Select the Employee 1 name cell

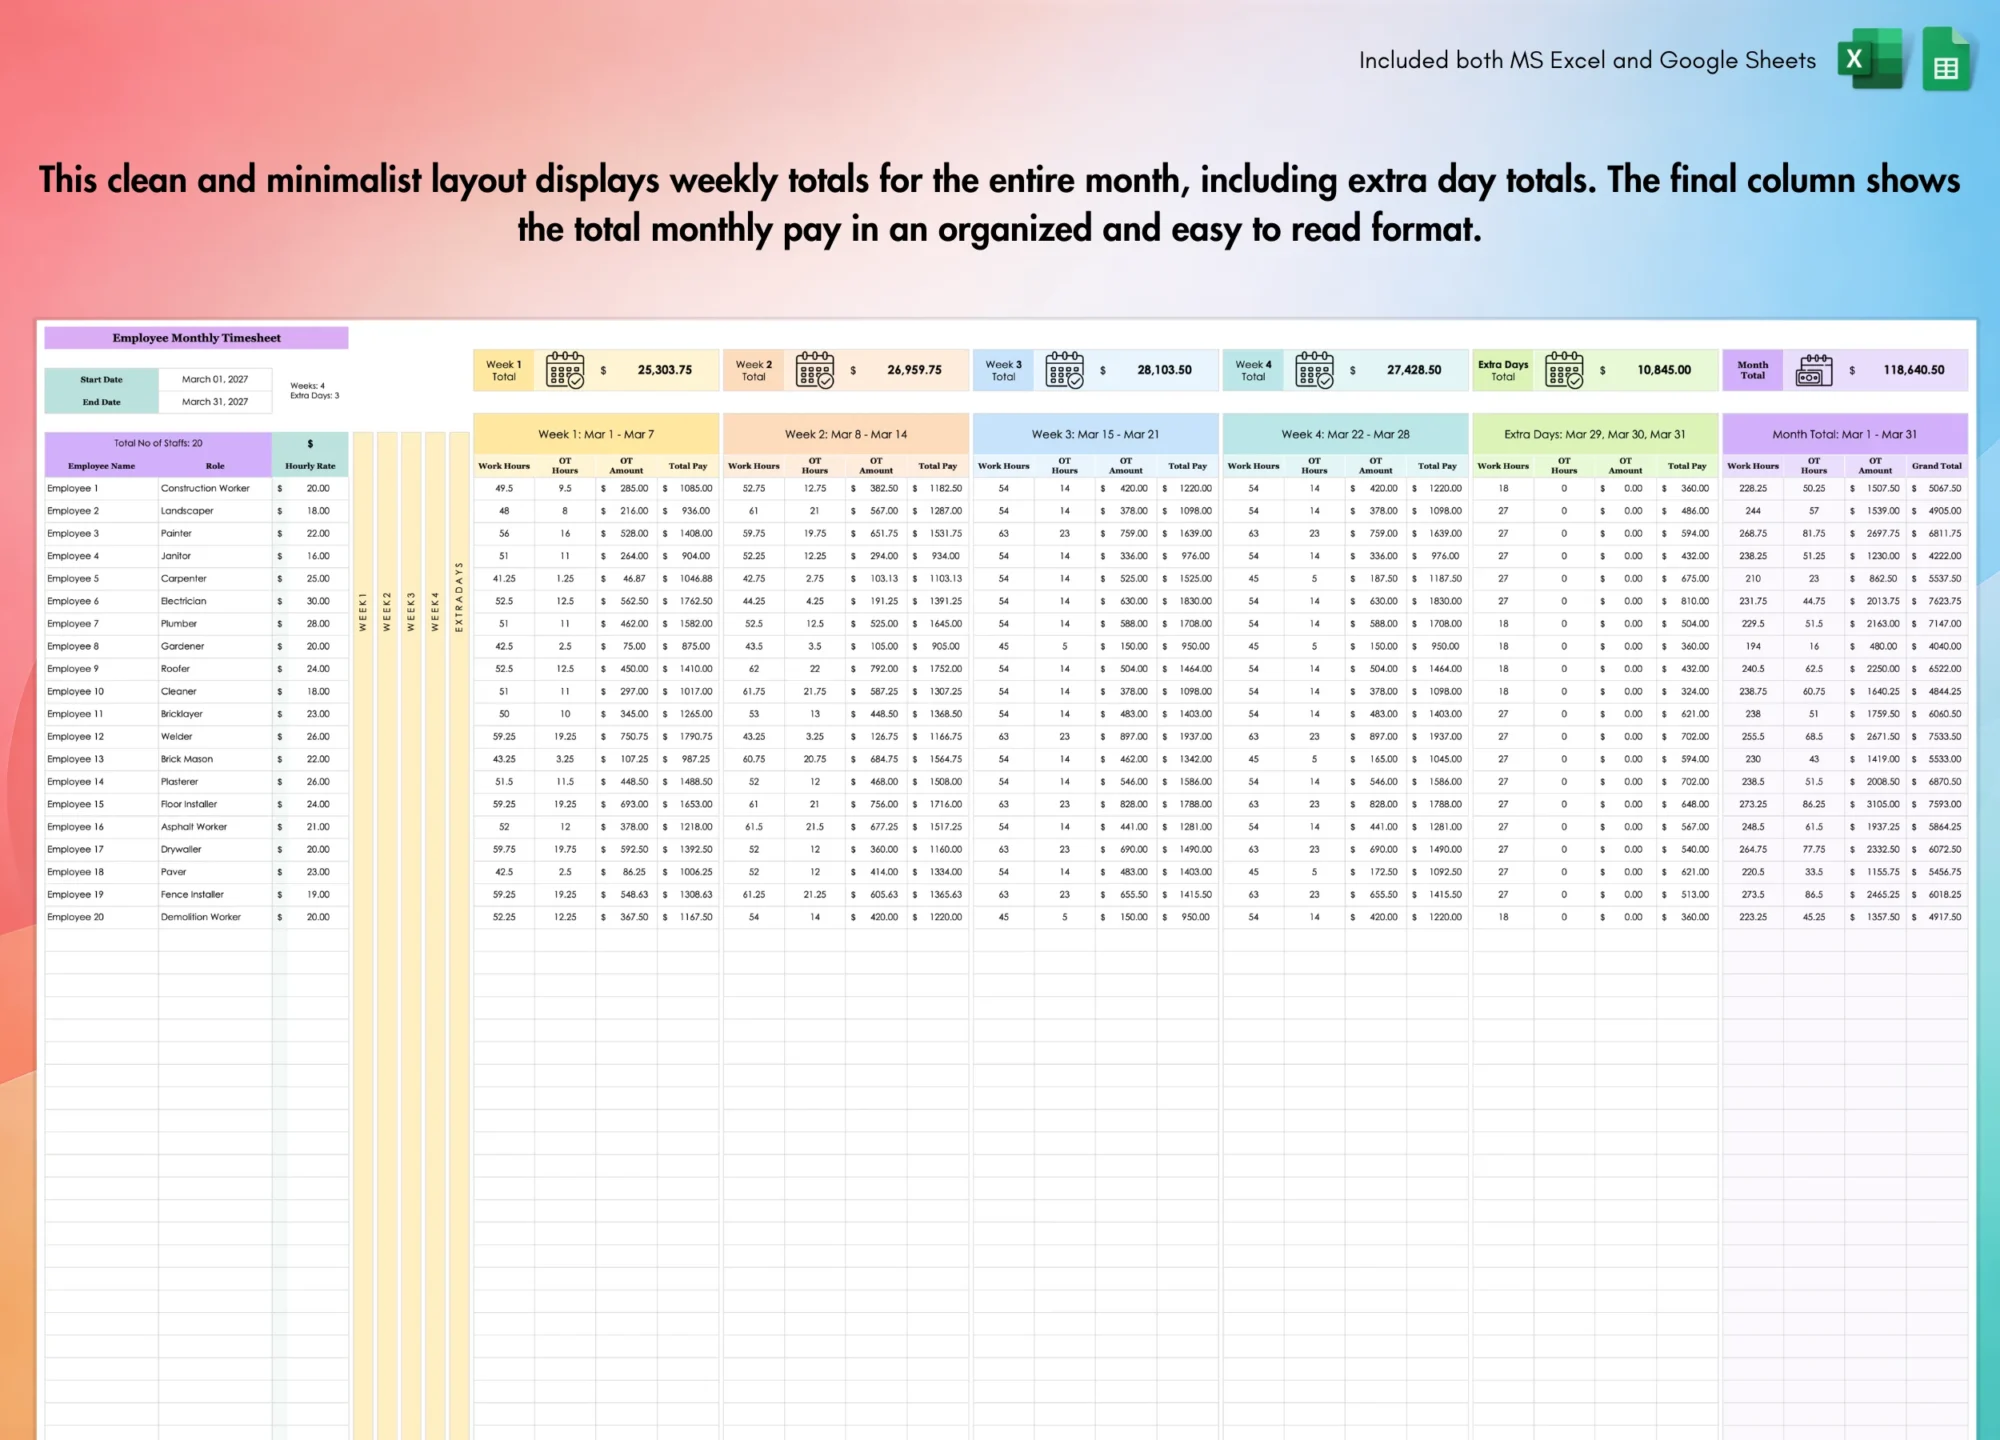(x=101, y=488)
